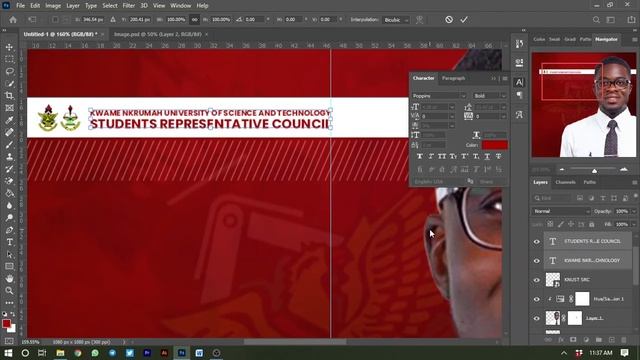This screenshot has width=640, height=360.
Task: Open the Window menu
Action: click(180, 6)
